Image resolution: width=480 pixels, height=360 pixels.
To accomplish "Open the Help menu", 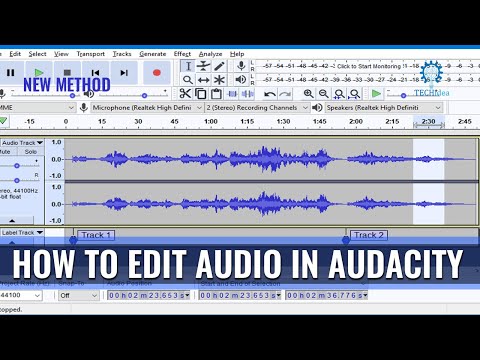I will click(x=237, y=54).
